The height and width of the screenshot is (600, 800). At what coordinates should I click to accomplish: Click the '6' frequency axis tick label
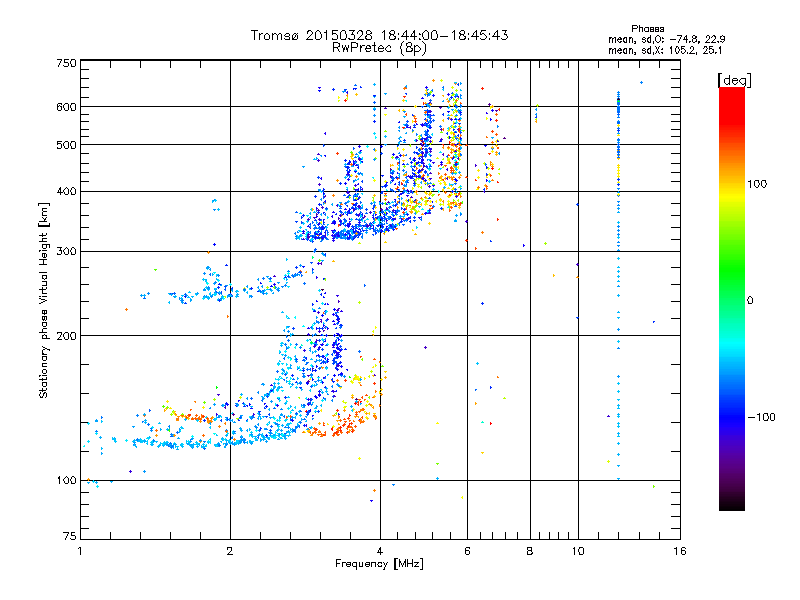point(467,551)
